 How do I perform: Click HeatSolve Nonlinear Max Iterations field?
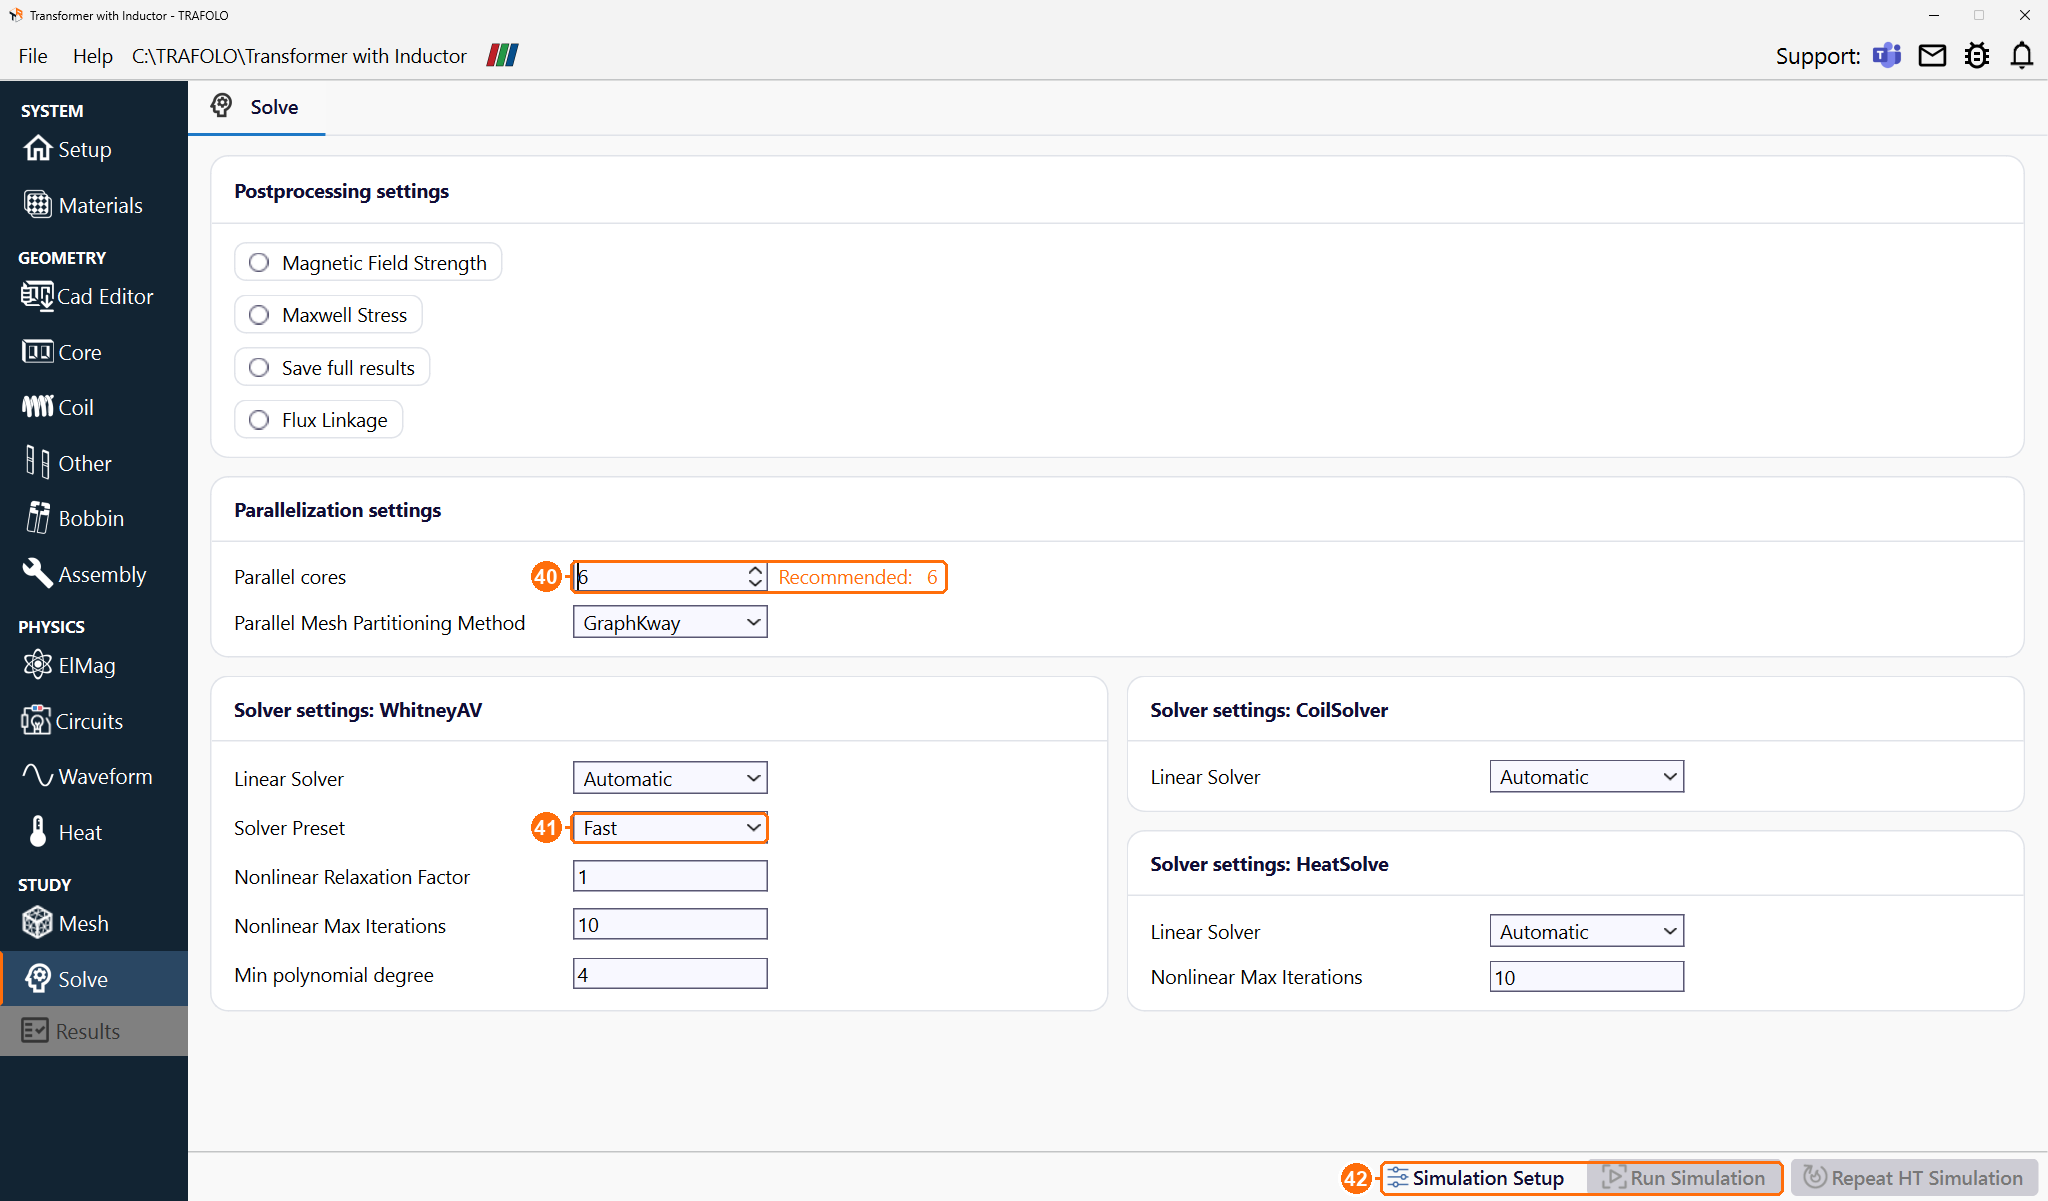point(1587,976)
